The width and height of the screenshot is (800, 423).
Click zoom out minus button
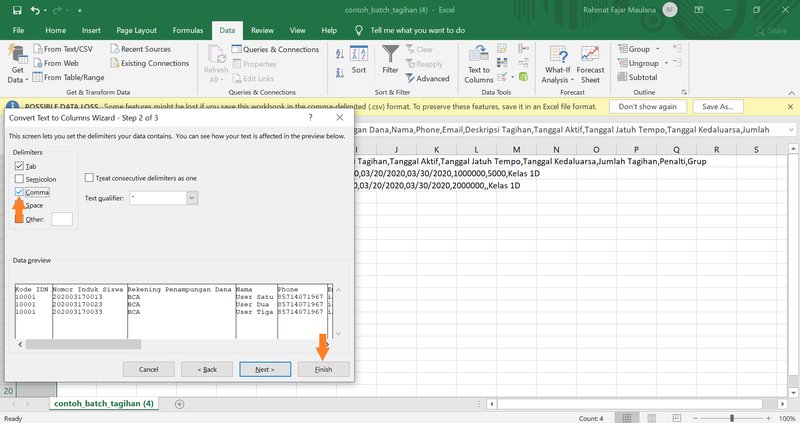click(x=694, y=418)
